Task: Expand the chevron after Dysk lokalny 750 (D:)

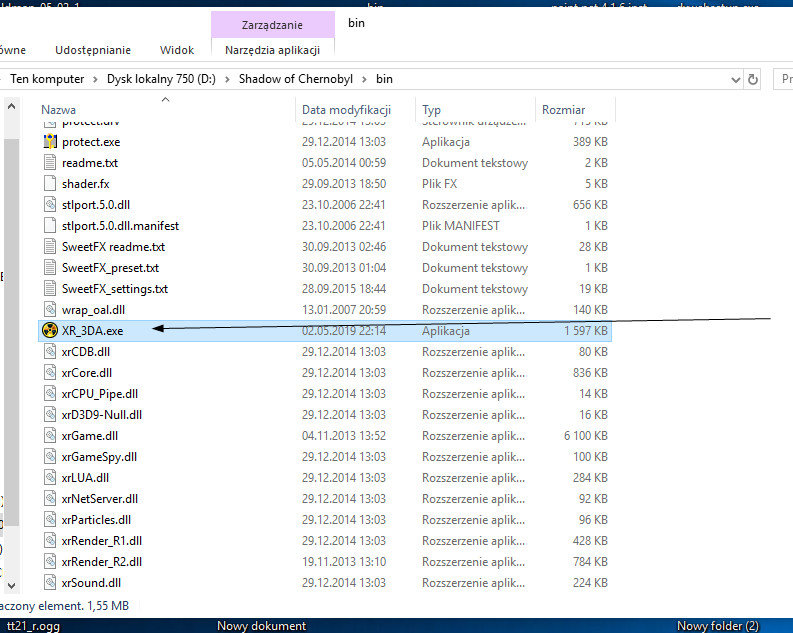Action: point(227,79)
